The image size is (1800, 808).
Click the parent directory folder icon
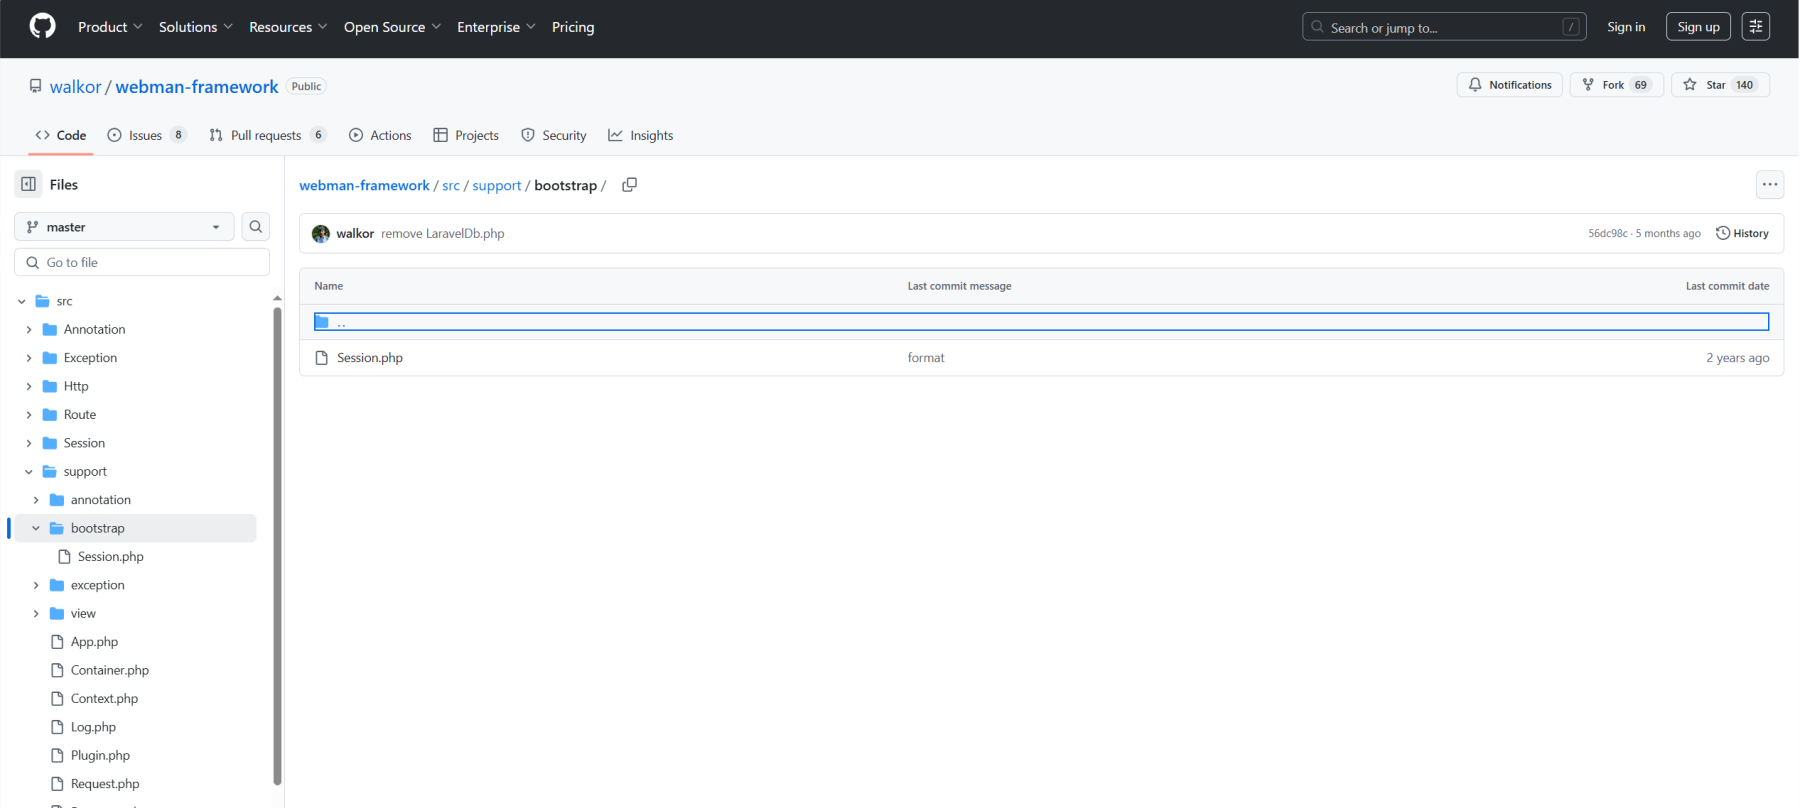(322, 322)
